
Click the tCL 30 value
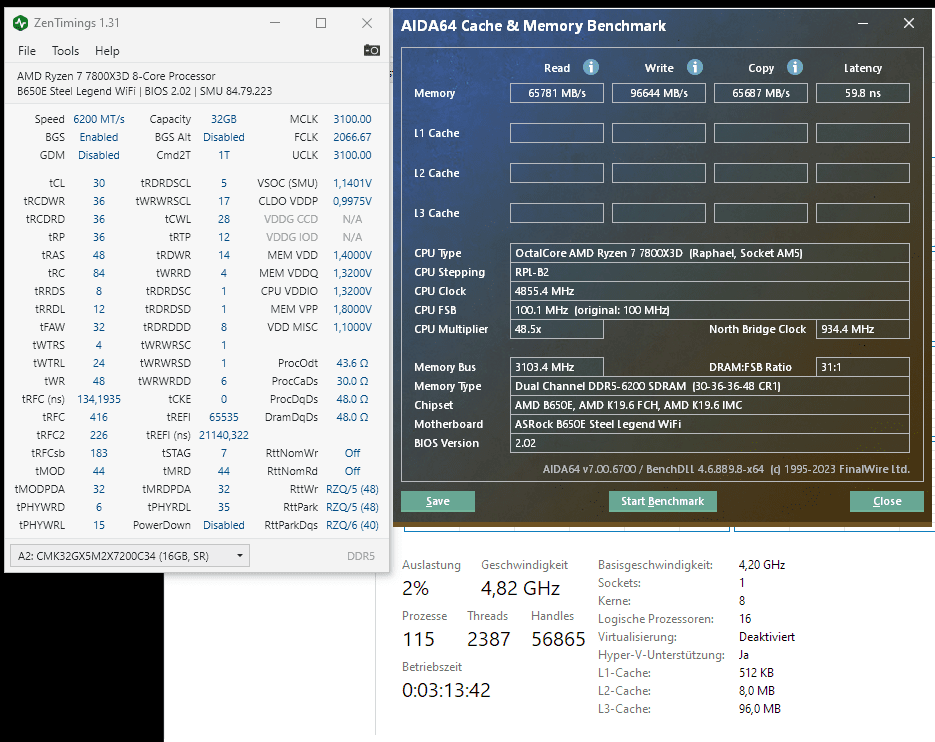[99, 183]
